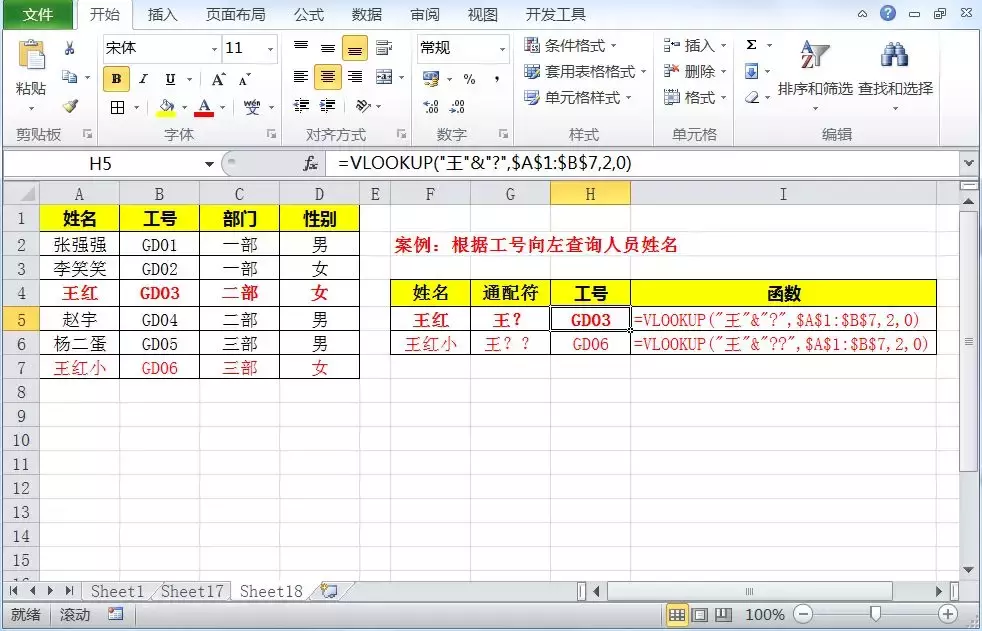Click the Clear eraser icon
Screen dimensions: 982x631
point(752,98)
